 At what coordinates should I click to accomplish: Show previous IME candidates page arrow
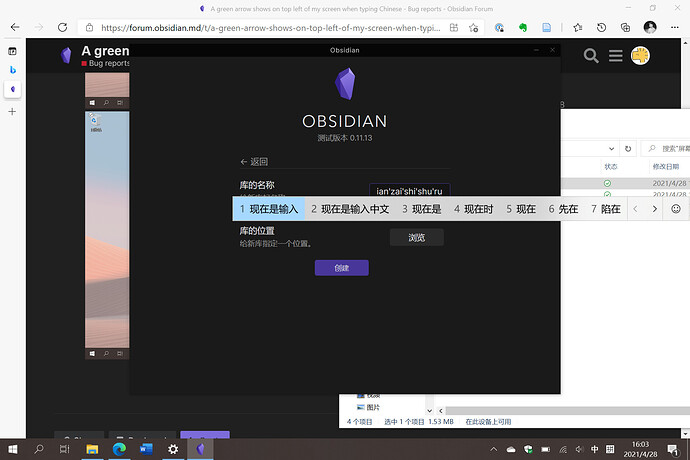point(635,209)
